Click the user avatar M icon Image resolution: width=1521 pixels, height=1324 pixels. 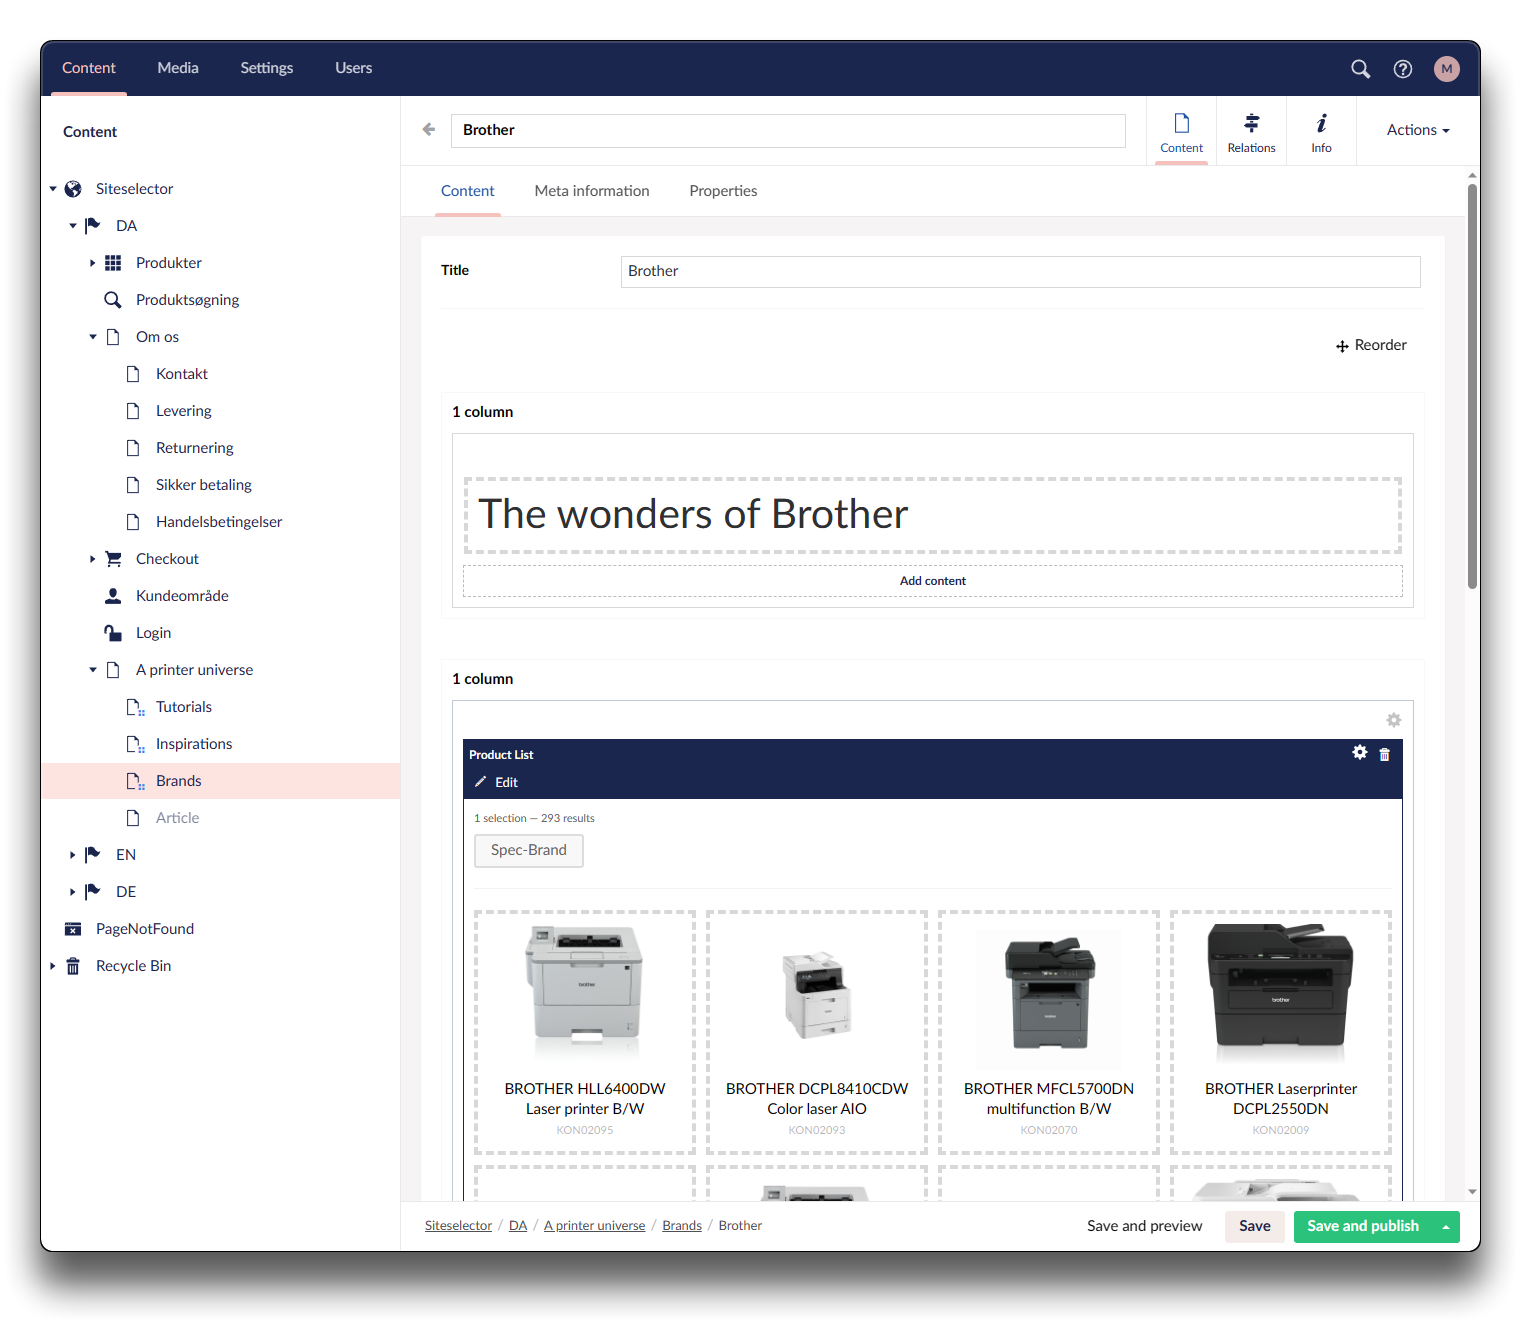pyautogui.click(x=1446, y=69)
